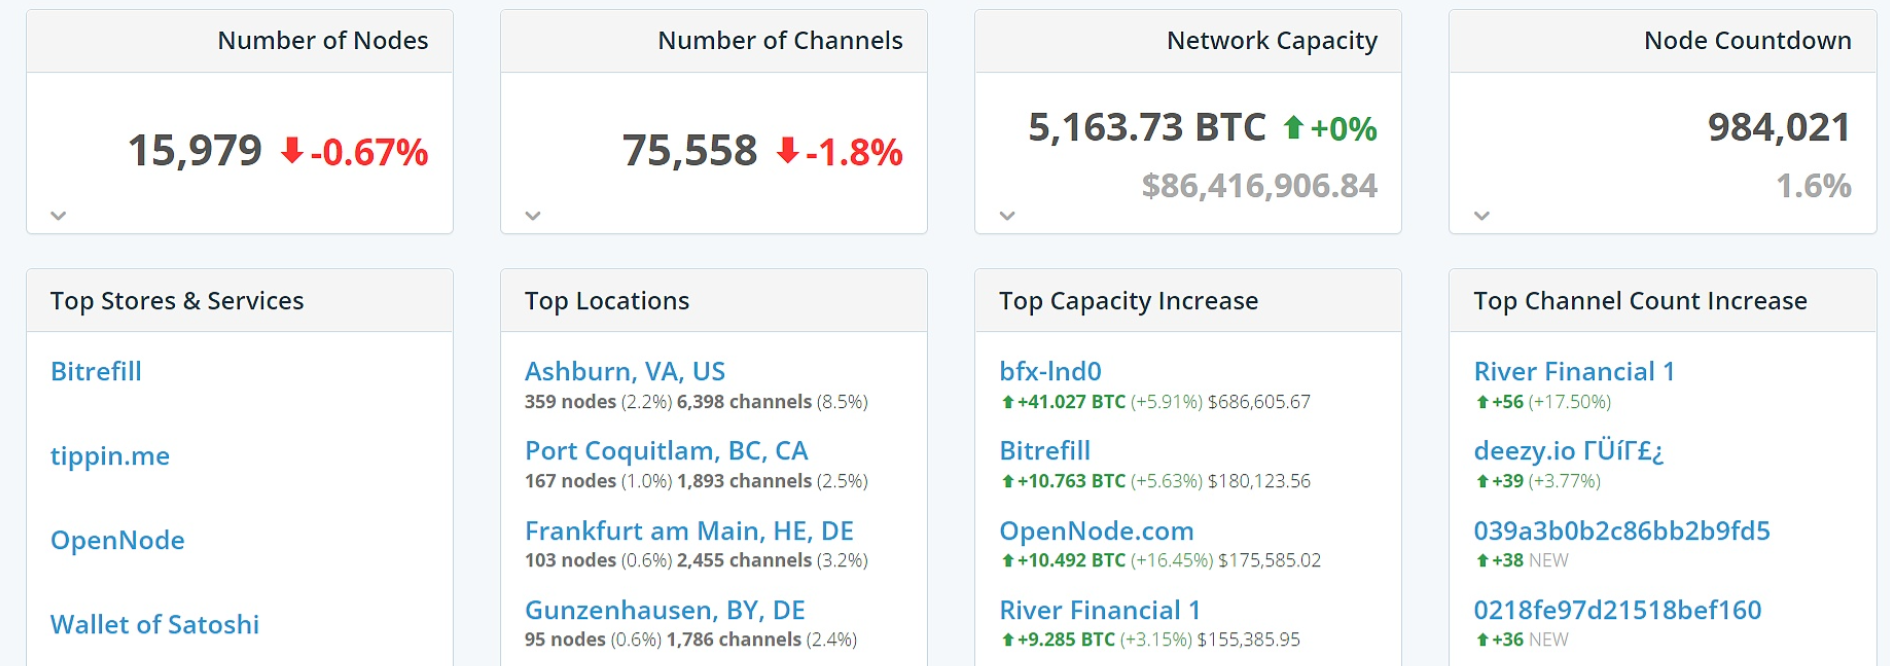Click green arrow next to +56 channels
The height and width of the screenshot is (666, 1890).
tap(1482, 402)
